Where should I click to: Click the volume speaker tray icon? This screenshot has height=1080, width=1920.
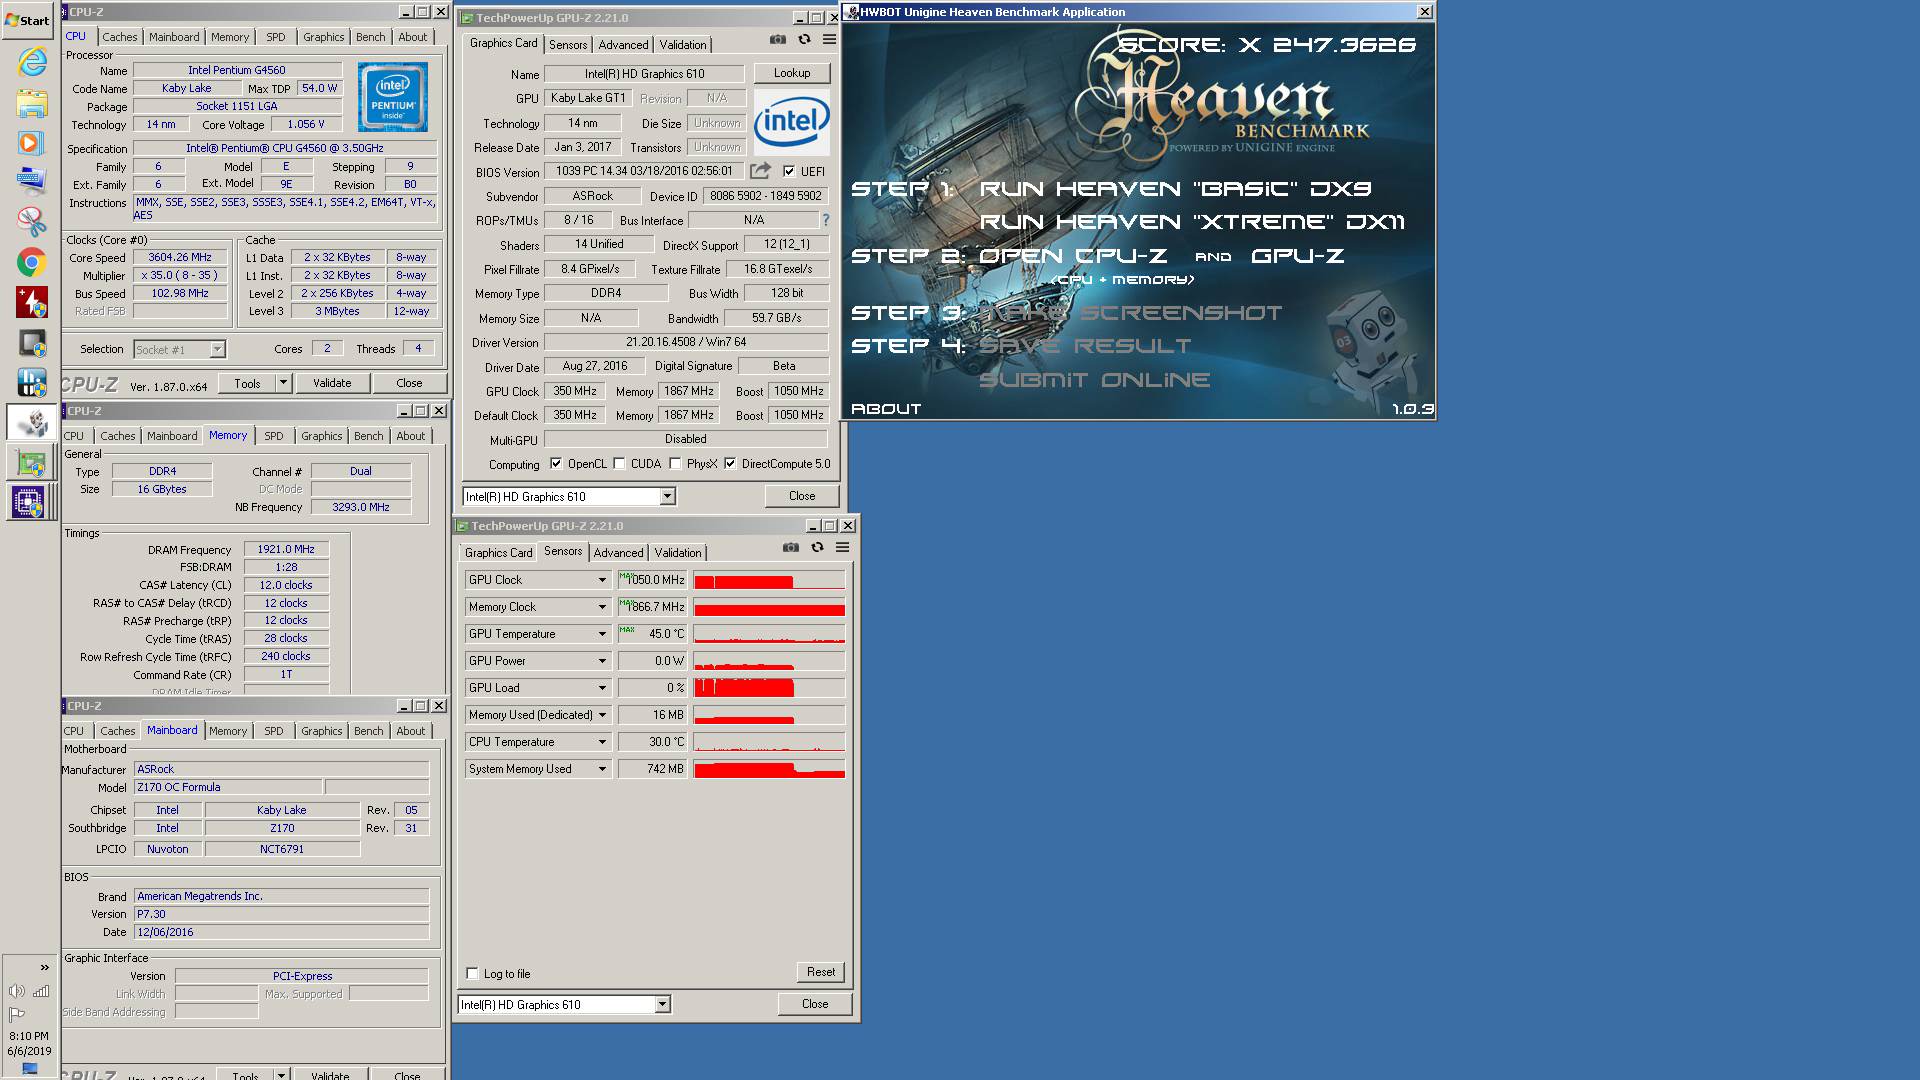pos(16,991)
